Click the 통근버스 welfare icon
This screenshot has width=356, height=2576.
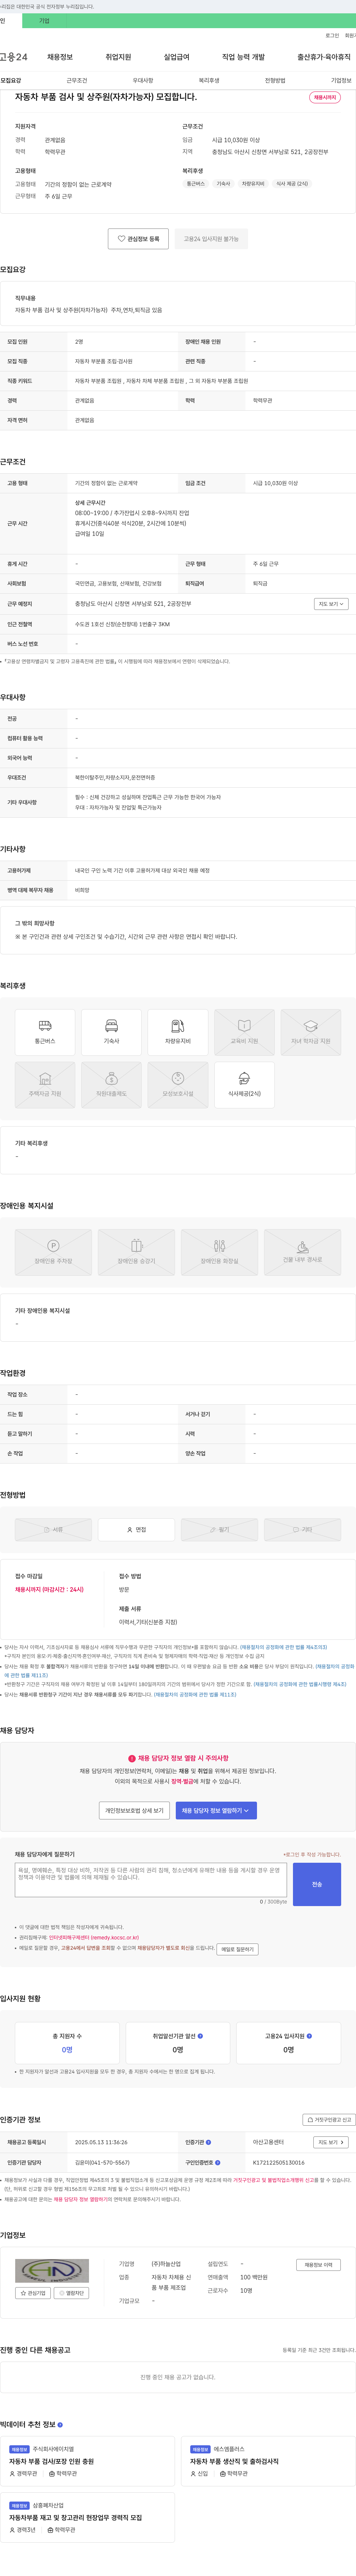(x=45, y=1032)
